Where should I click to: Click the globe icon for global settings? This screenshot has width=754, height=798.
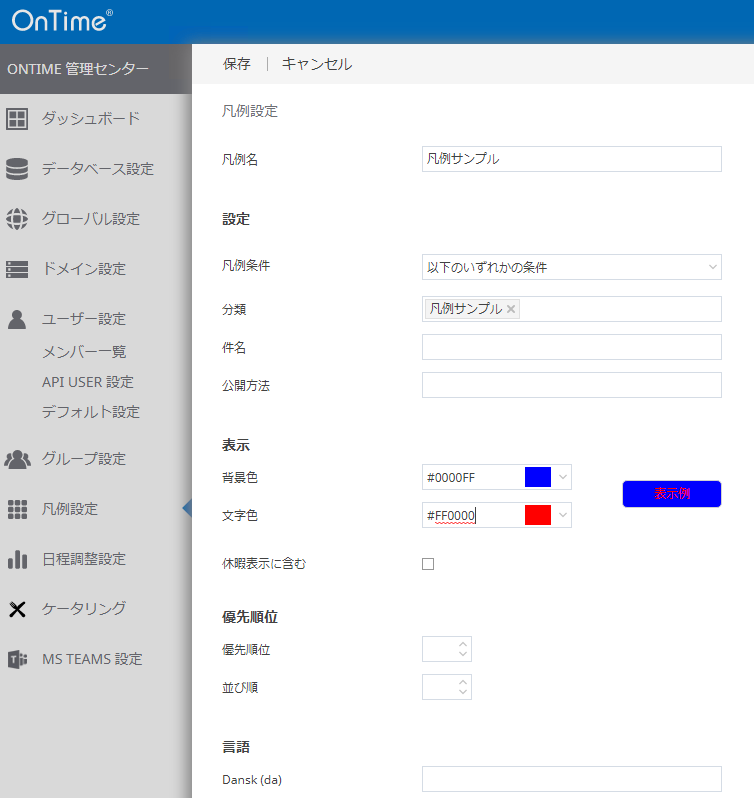(x=17, y=219)
